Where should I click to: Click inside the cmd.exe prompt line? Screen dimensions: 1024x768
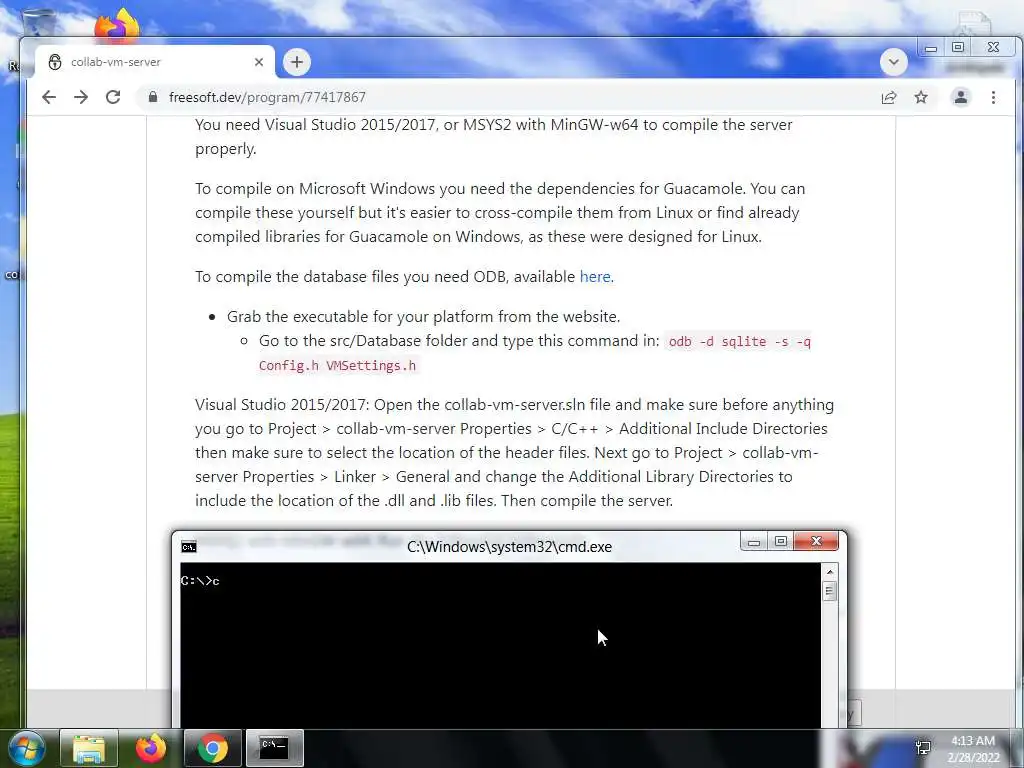point(200,581)
